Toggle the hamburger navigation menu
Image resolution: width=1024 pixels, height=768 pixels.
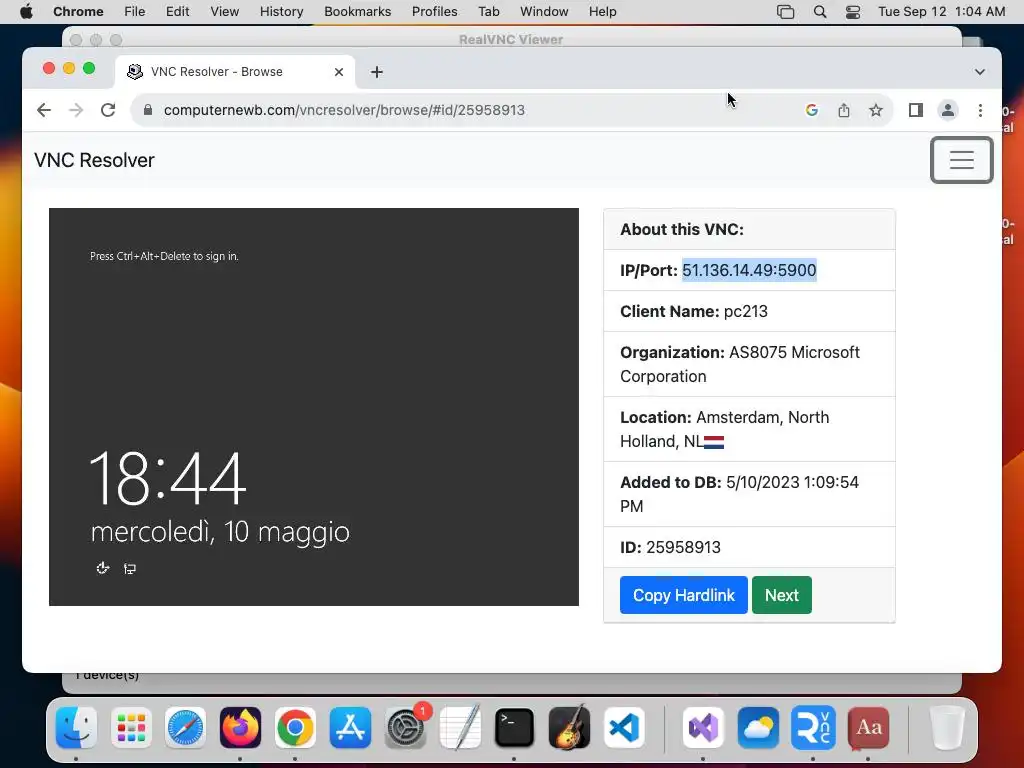click(x=961, y=160)
